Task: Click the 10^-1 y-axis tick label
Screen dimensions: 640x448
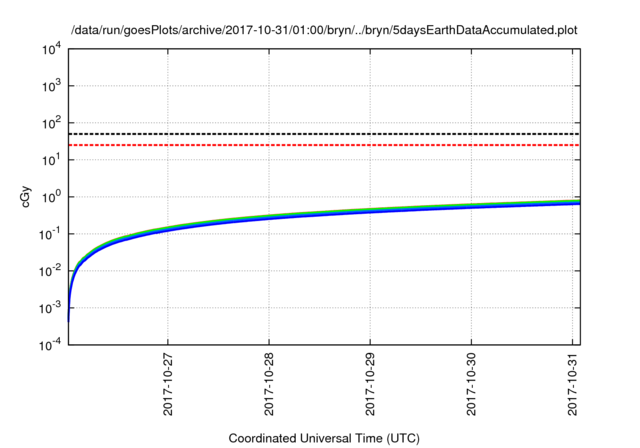Action: pos(50,234)
